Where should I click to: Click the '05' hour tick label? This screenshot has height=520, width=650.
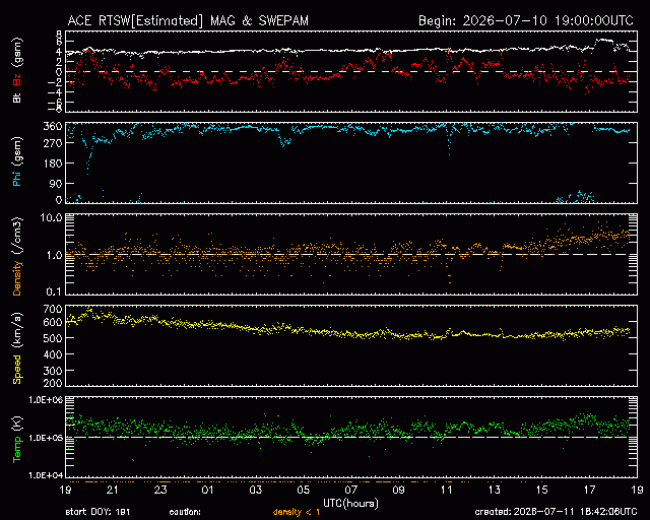click(x=303, y=490)
